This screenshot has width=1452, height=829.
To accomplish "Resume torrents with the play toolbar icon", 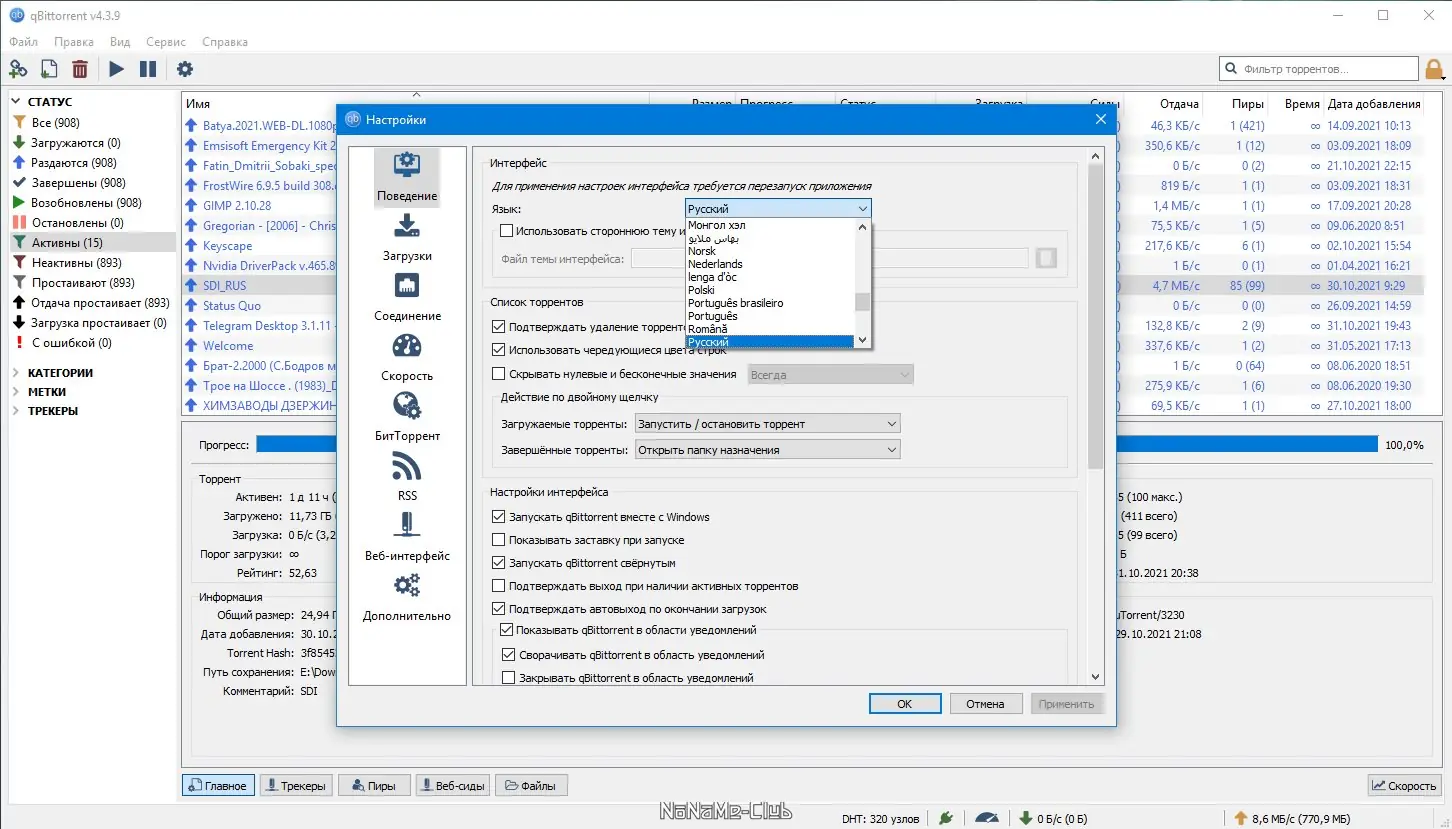I will [117, 69].
